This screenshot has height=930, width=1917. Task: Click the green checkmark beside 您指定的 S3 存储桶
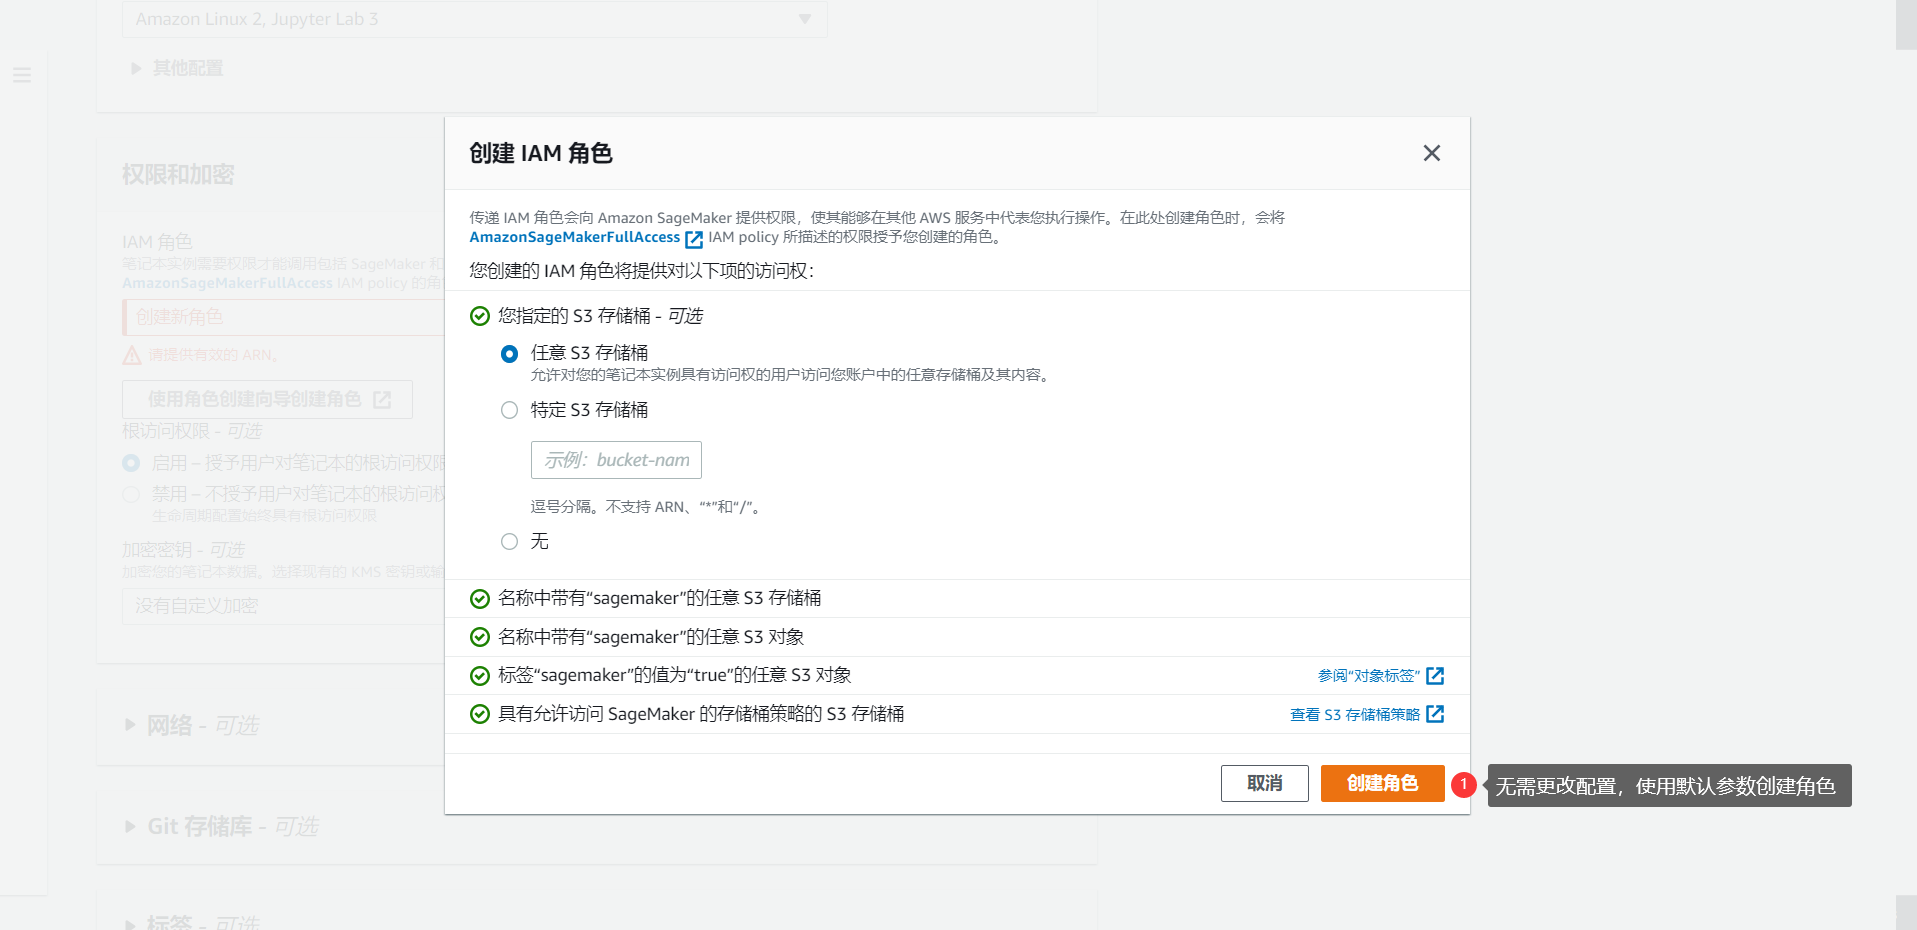(478, 316)
